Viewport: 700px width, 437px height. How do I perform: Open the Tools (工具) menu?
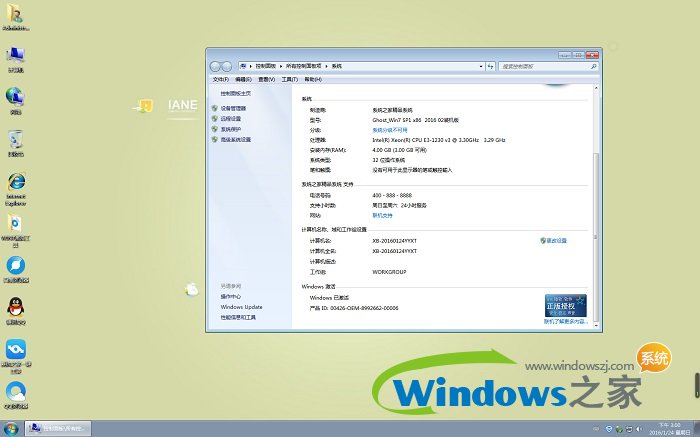click(x=289, y=79)
